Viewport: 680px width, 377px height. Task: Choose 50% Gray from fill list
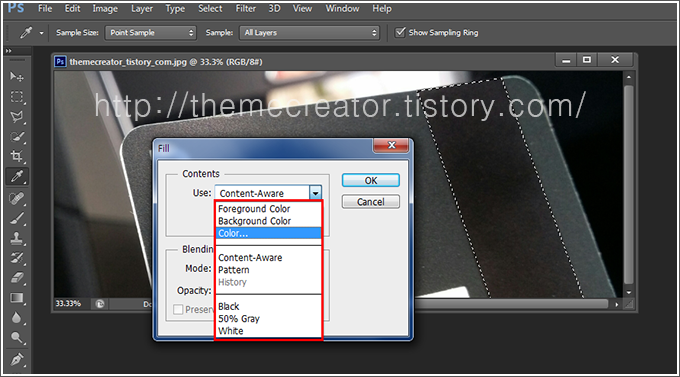(268, 318)
